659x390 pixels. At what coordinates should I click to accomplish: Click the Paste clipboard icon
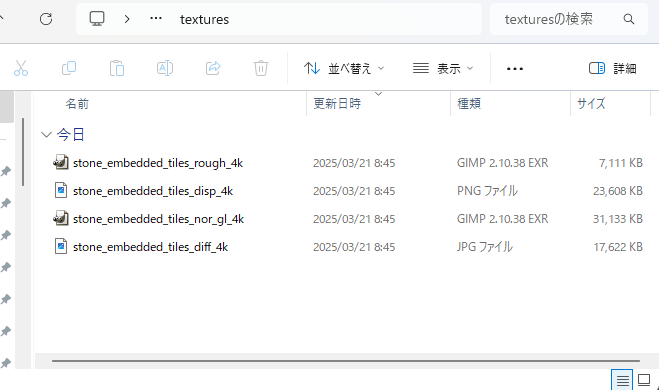coord(117,68)
